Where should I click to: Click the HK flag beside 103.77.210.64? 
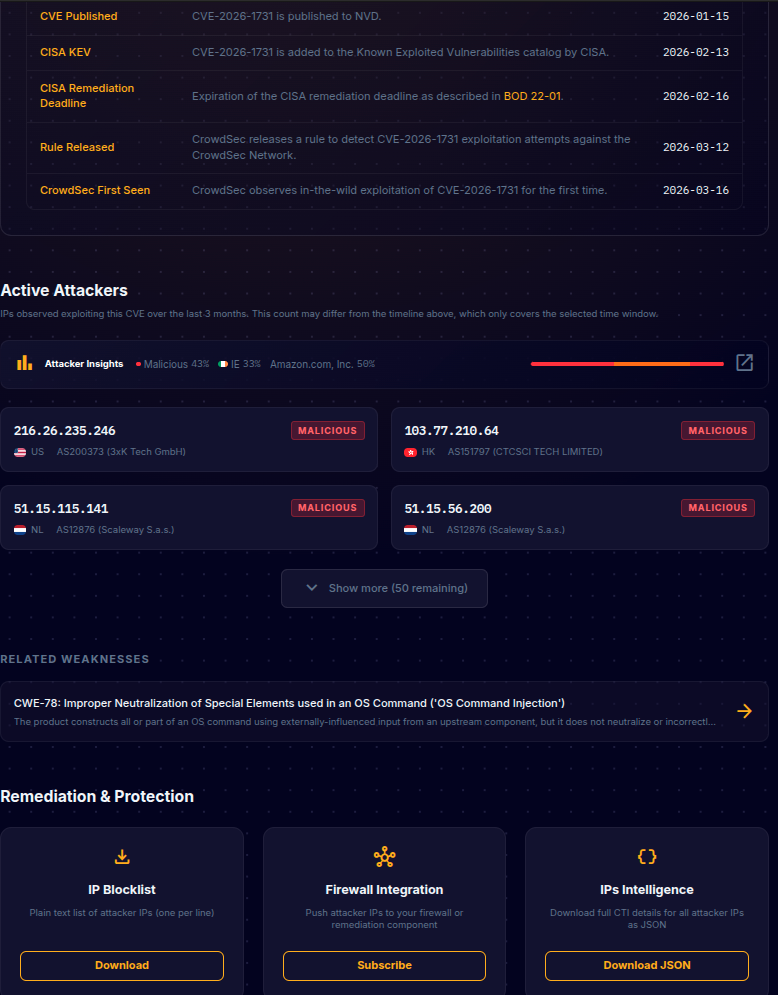coord(411,451)
